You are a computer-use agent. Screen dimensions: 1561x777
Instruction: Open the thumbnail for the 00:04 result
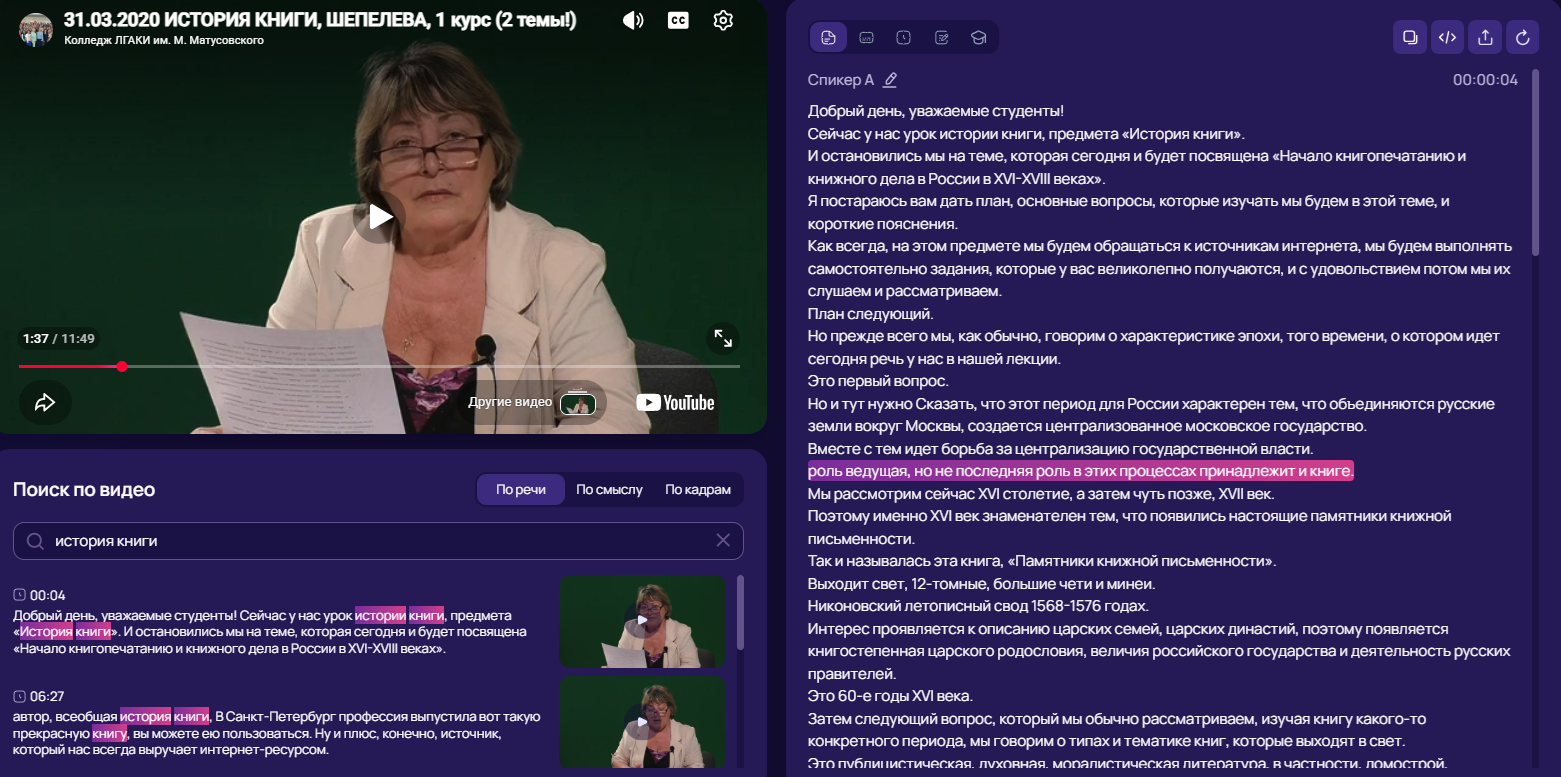click(x=643, y=622)
